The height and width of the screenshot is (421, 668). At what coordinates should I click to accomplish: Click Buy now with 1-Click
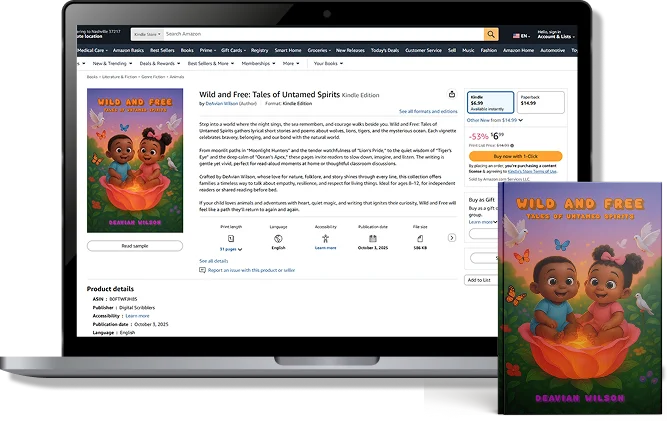point(515,156)
